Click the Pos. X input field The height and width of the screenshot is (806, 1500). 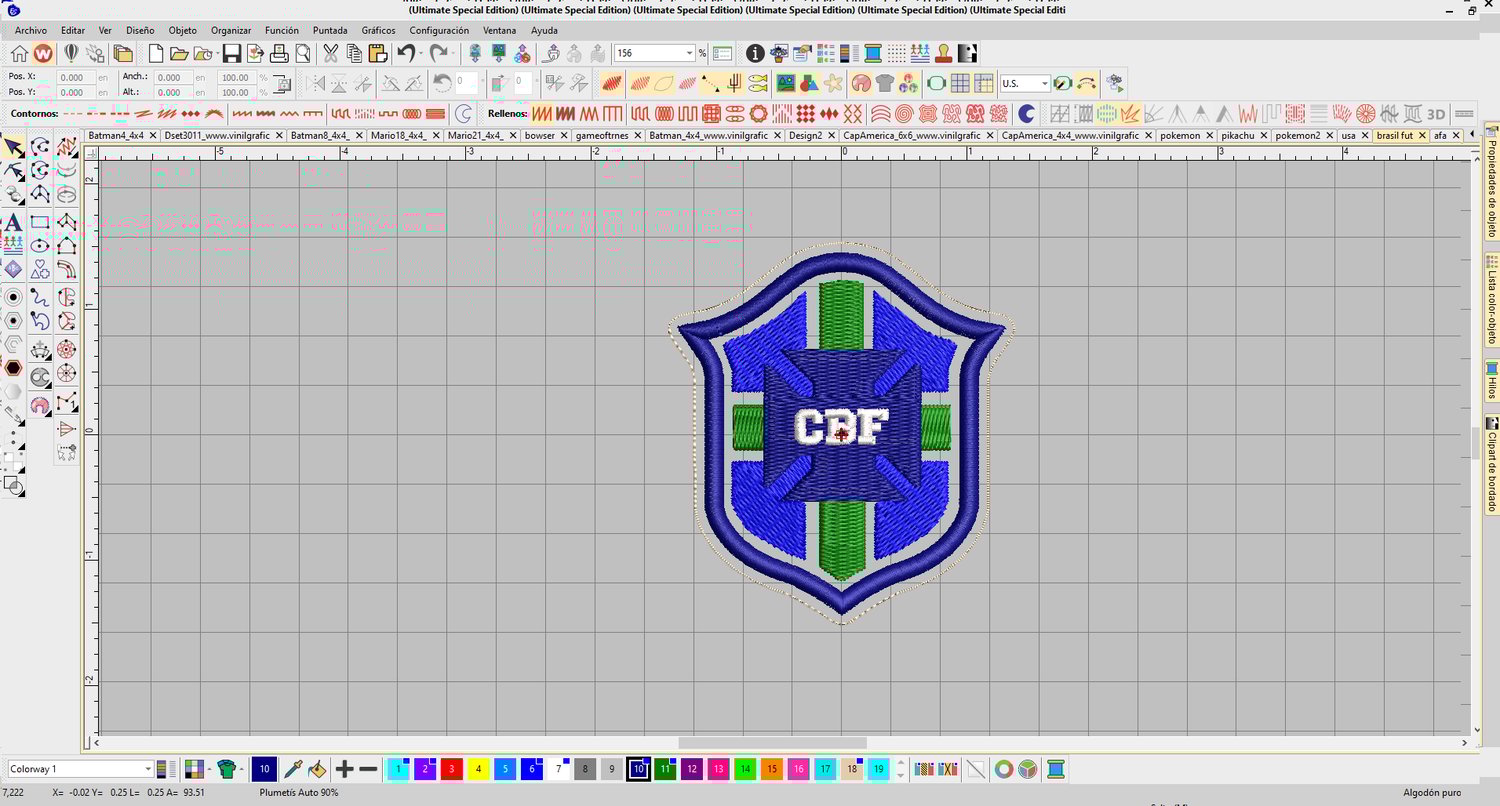tap(76, 77)
